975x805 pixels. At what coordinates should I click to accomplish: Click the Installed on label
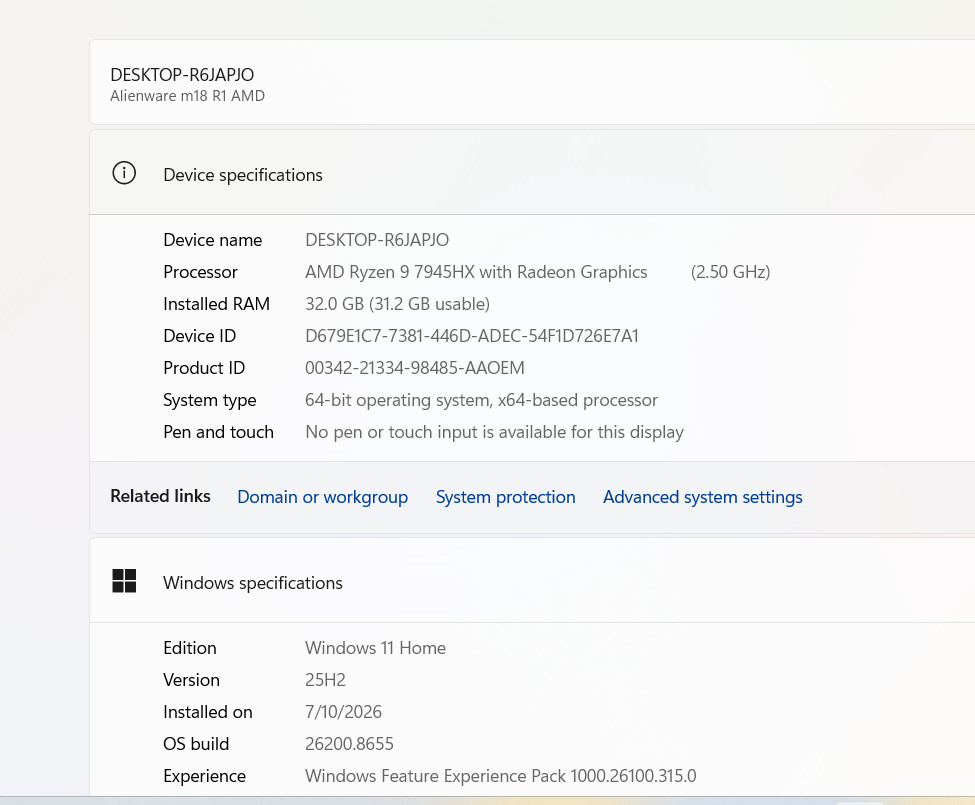208,712
